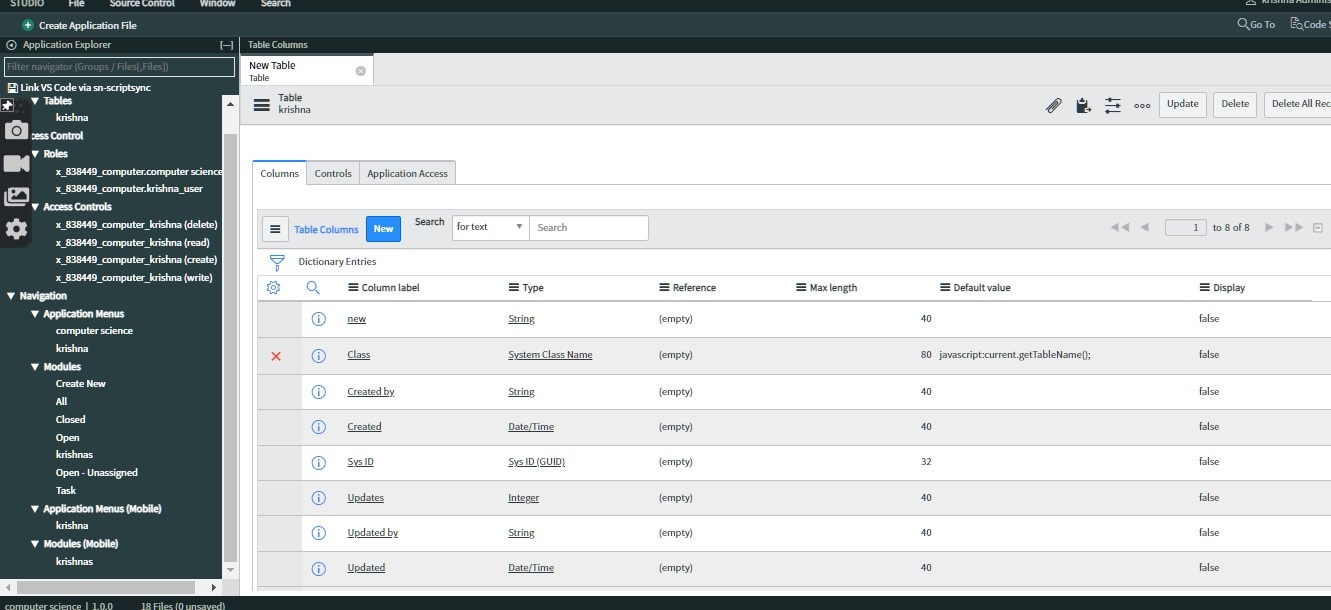Click the column search magnifier icon
Screen dimensions: 1331x610
pyautogui.click(x=313, y=288)
